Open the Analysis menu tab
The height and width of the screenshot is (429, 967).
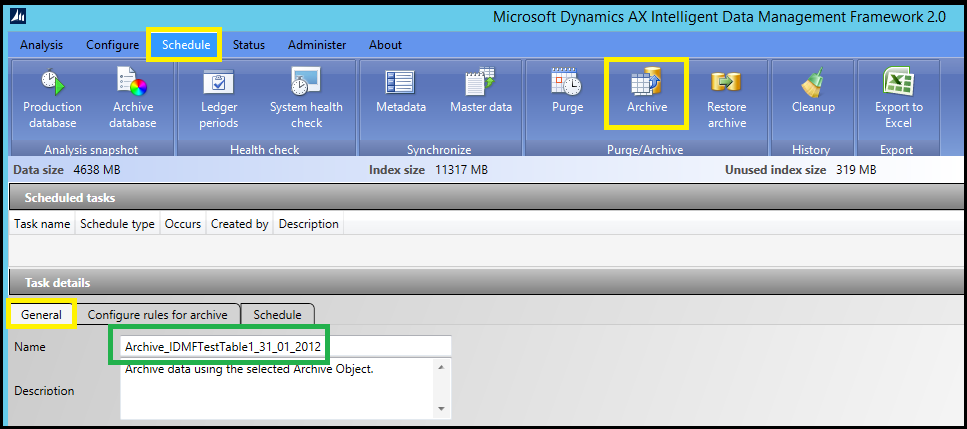tap(41, 45)
